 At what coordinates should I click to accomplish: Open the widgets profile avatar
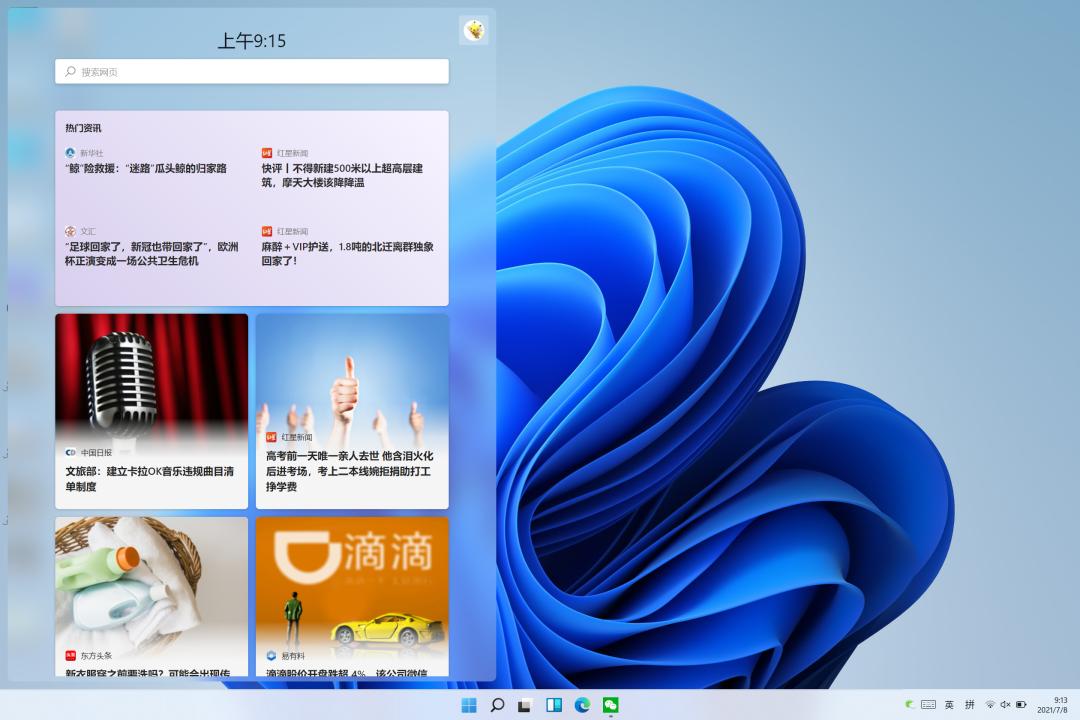(474, 31)
